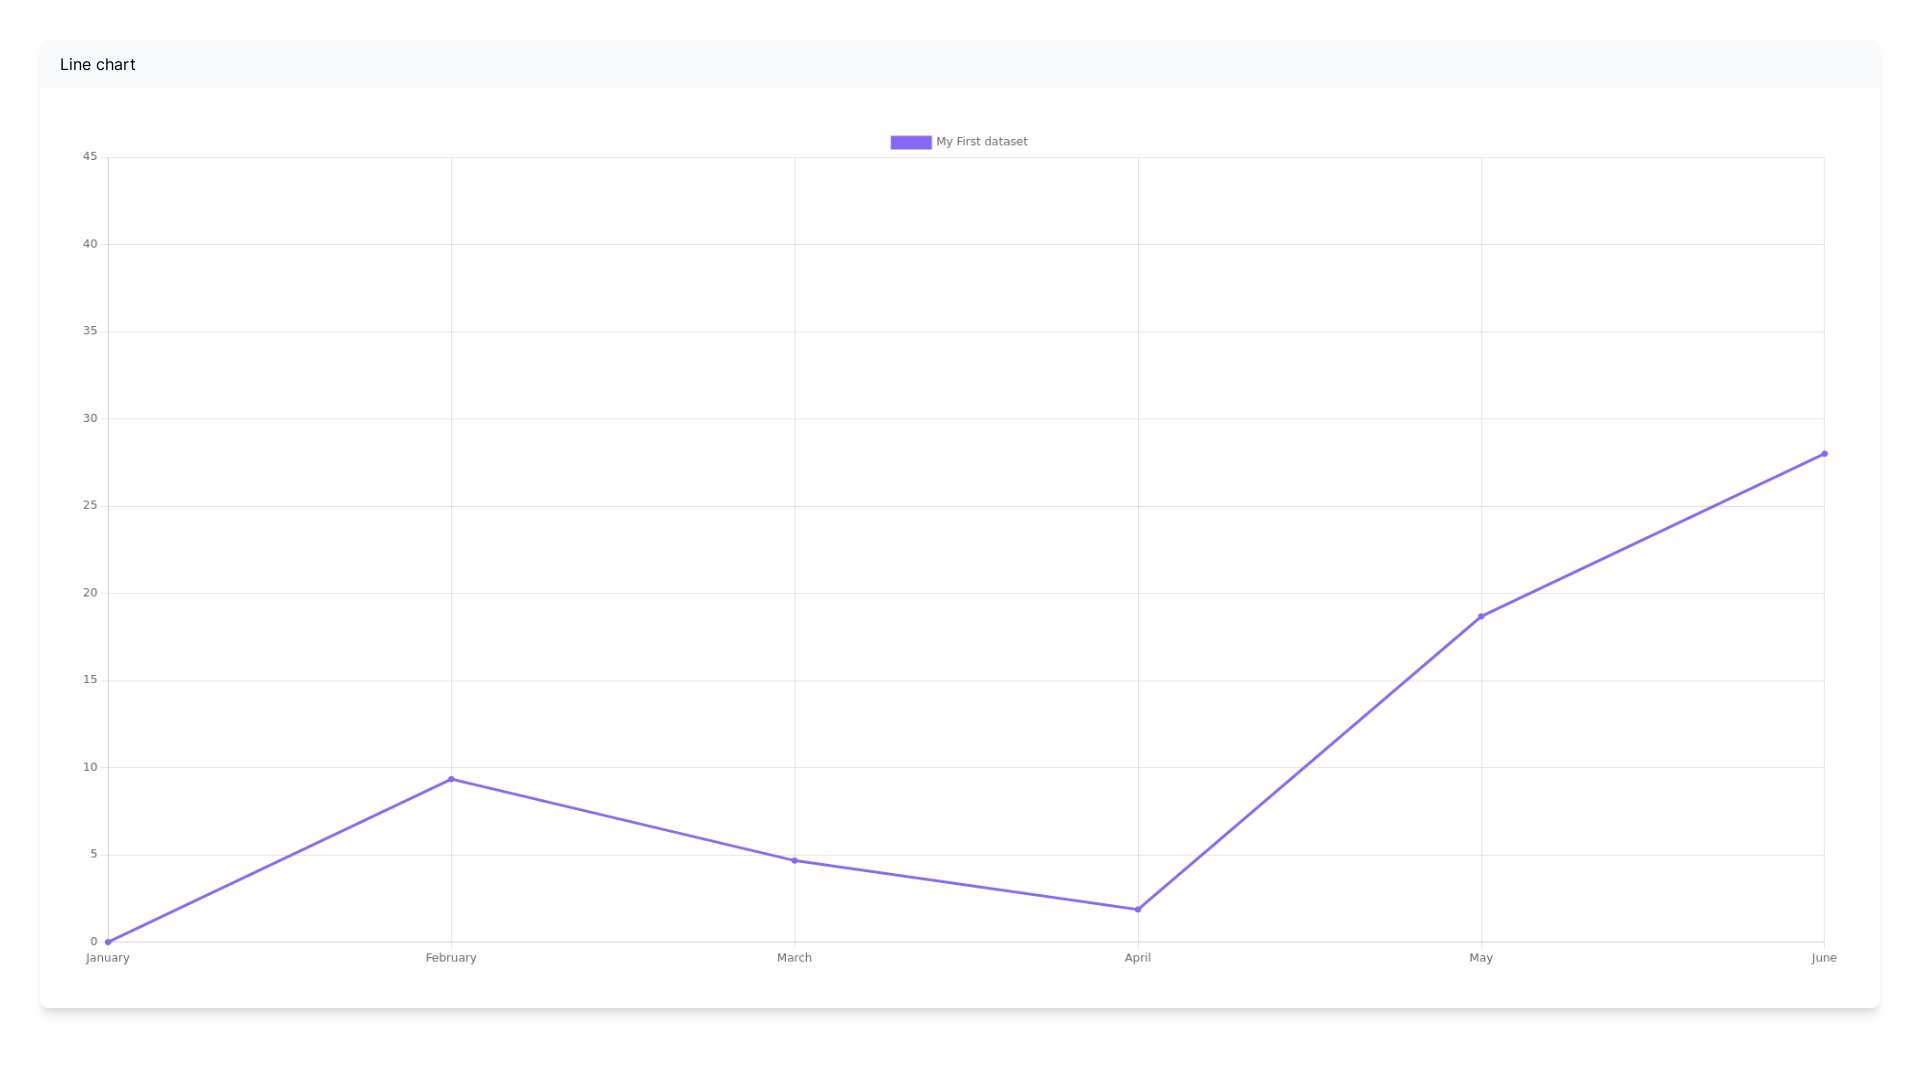Screen dimensions: 1920x1080
Task: Click the 'Line chart' card title
Action: point(98,65)
